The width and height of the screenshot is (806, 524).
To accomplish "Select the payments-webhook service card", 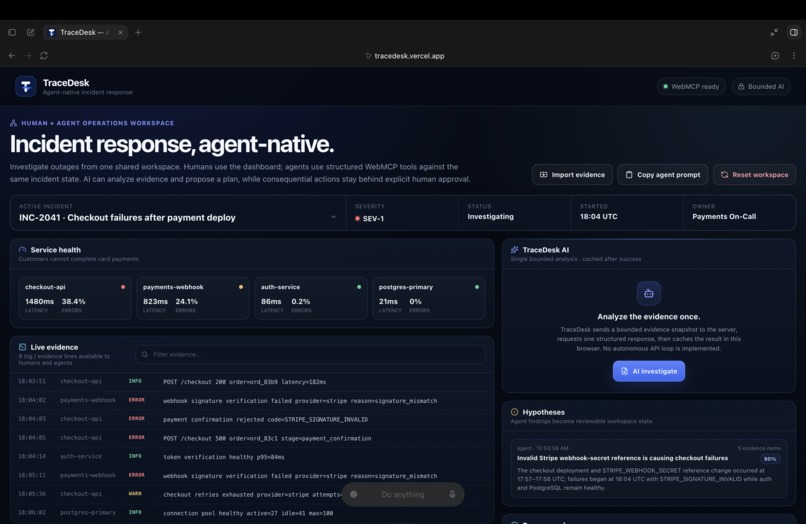I will [x=193, y=298].
